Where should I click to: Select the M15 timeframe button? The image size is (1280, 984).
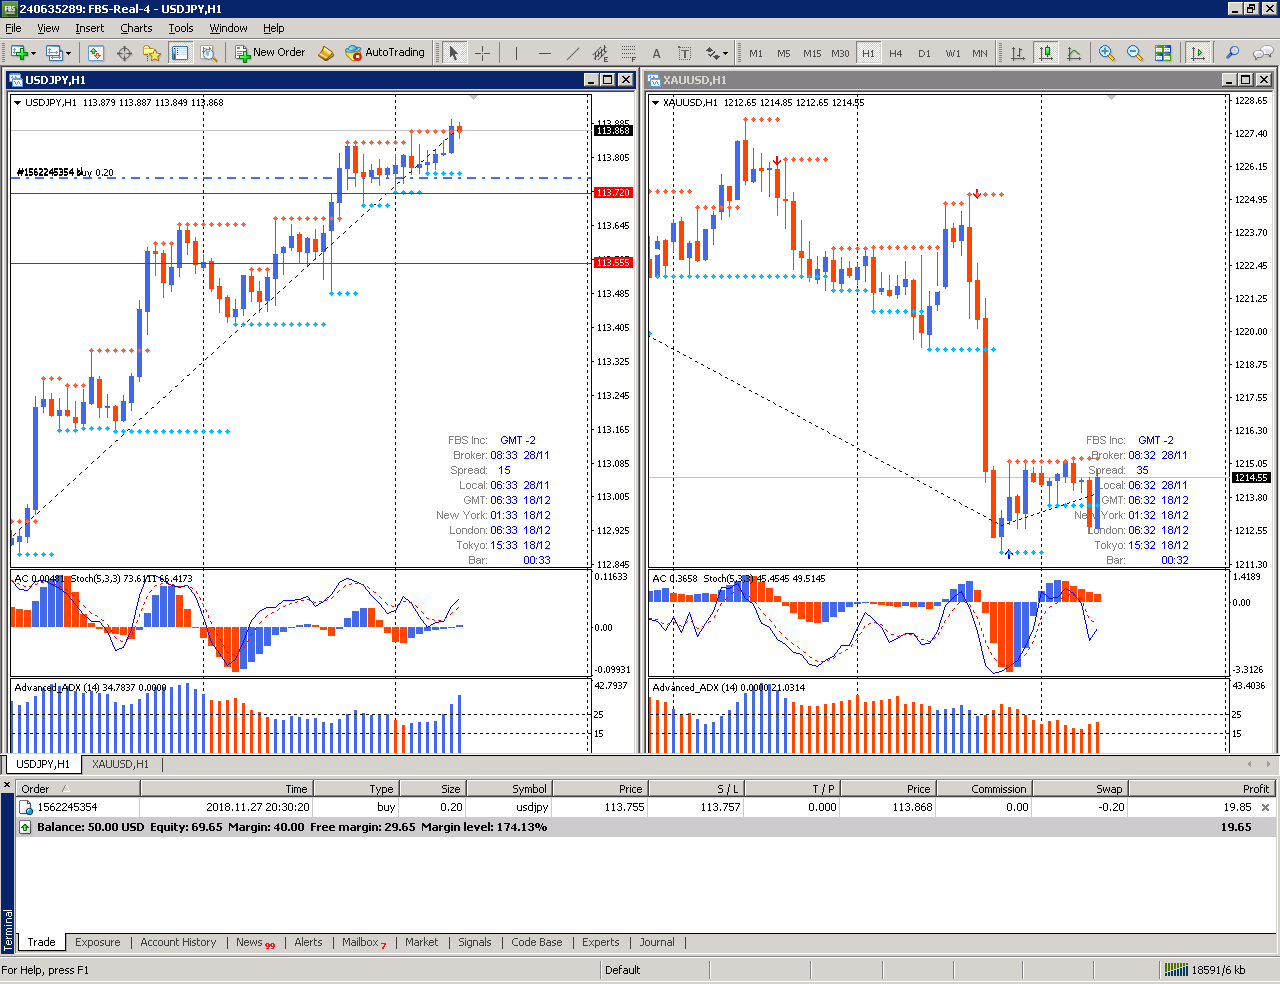point(811,53)
